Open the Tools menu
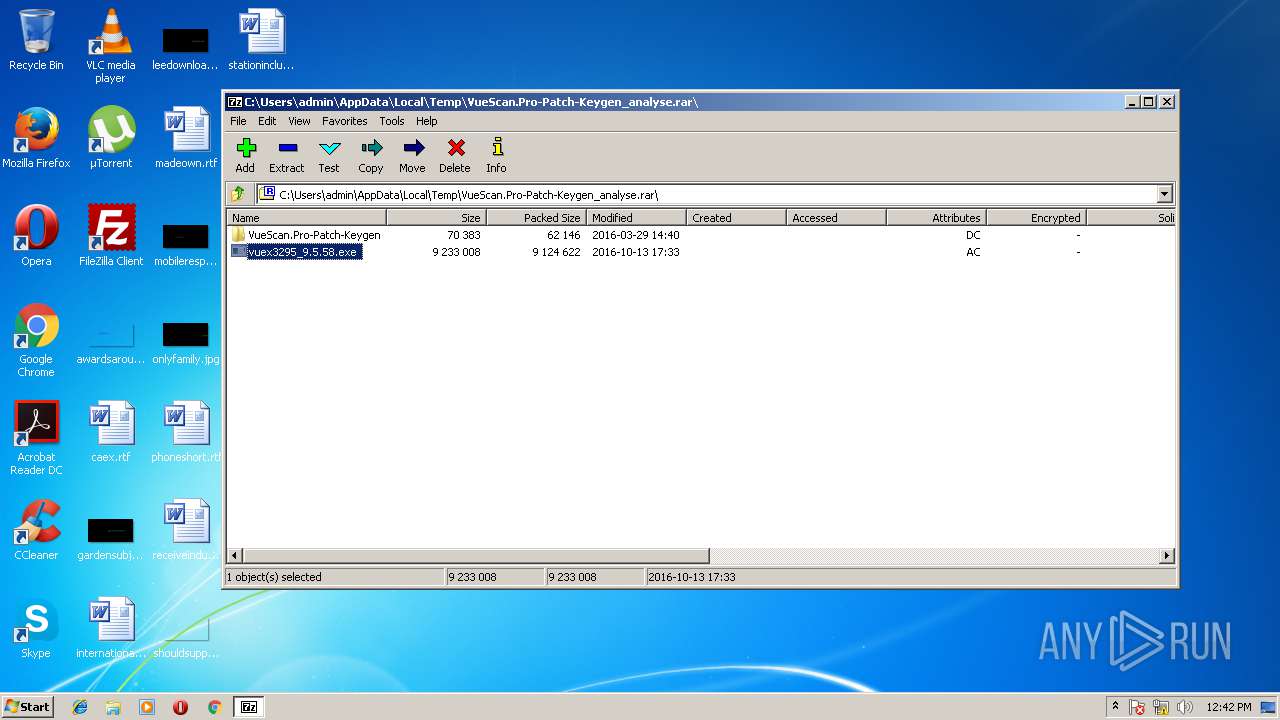Image resolution: width=1280 pixels, height=720 pixels. pos(392,121)
